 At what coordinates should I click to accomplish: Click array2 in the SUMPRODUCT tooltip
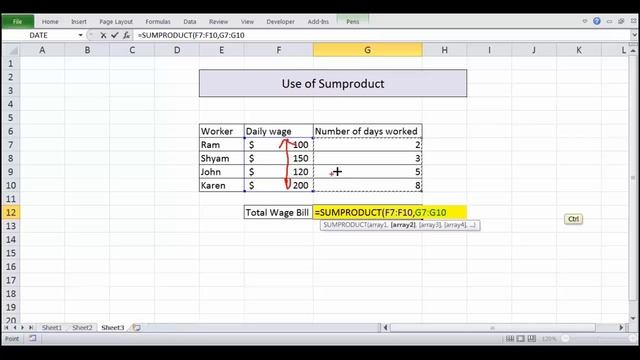point(403,225)
